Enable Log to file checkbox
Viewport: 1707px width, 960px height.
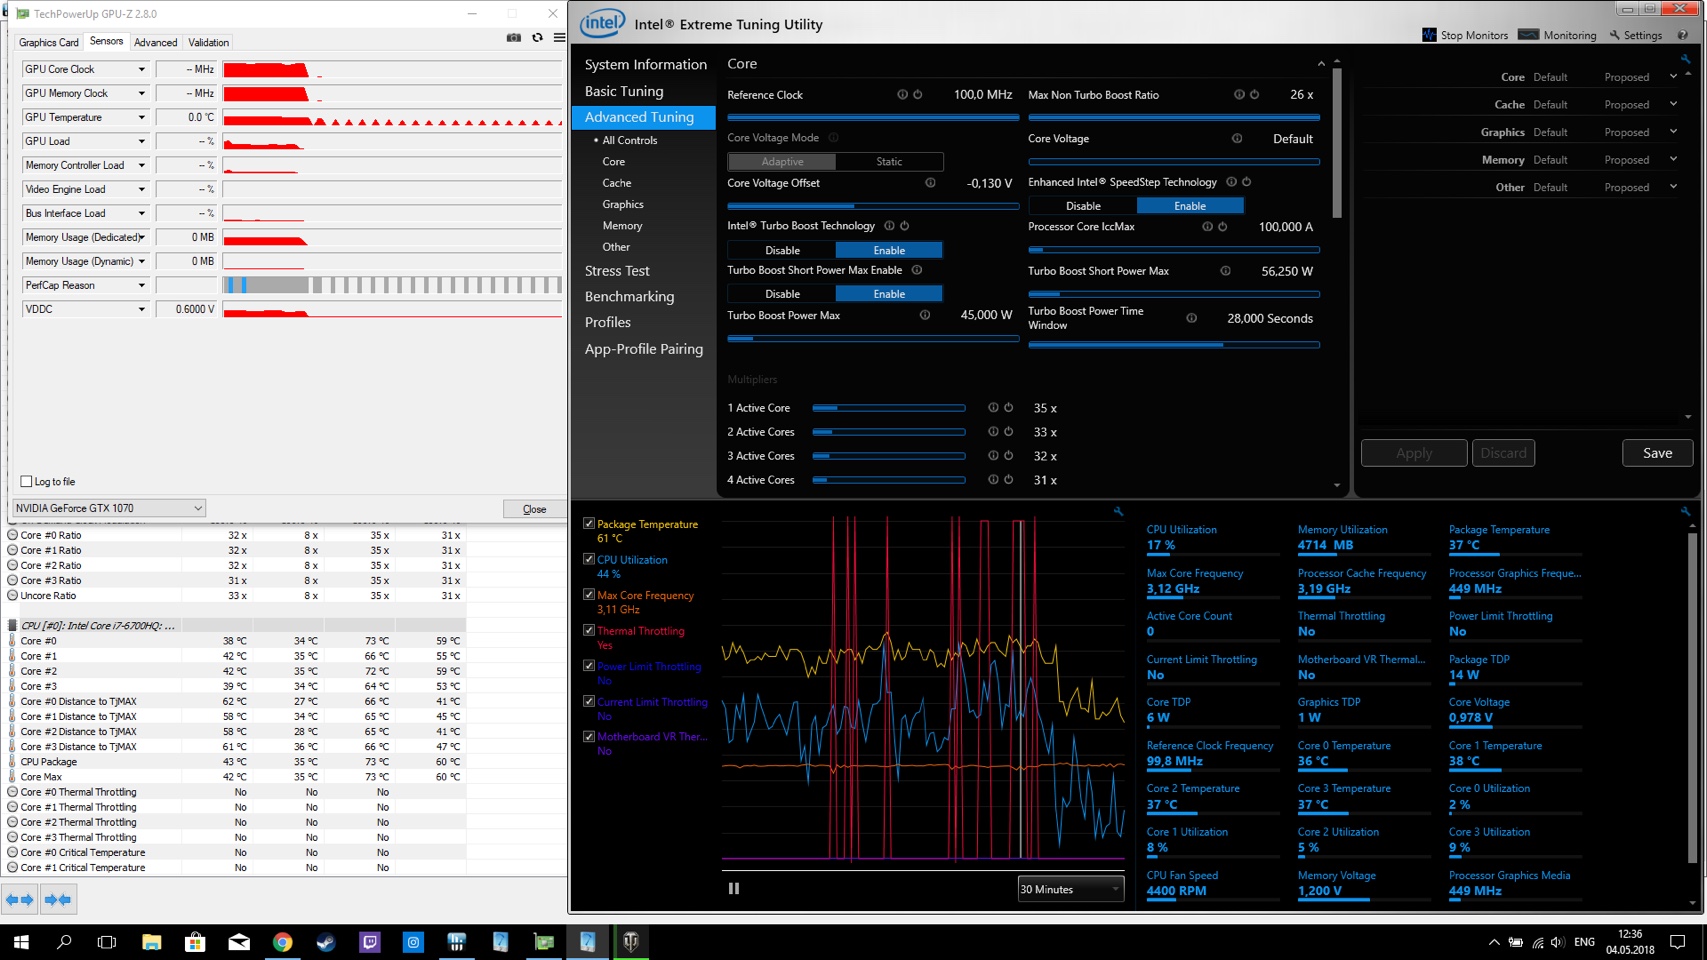[27, 481]
